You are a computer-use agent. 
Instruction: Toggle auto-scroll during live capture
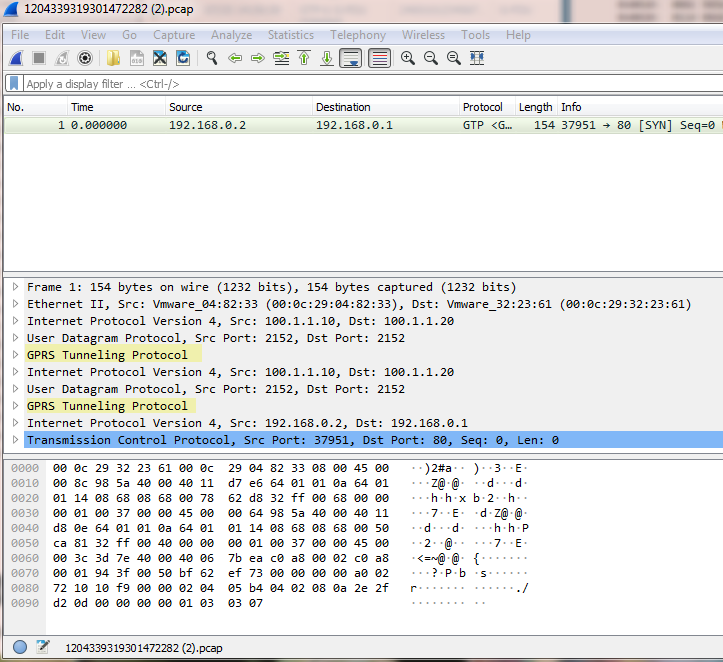350,59
